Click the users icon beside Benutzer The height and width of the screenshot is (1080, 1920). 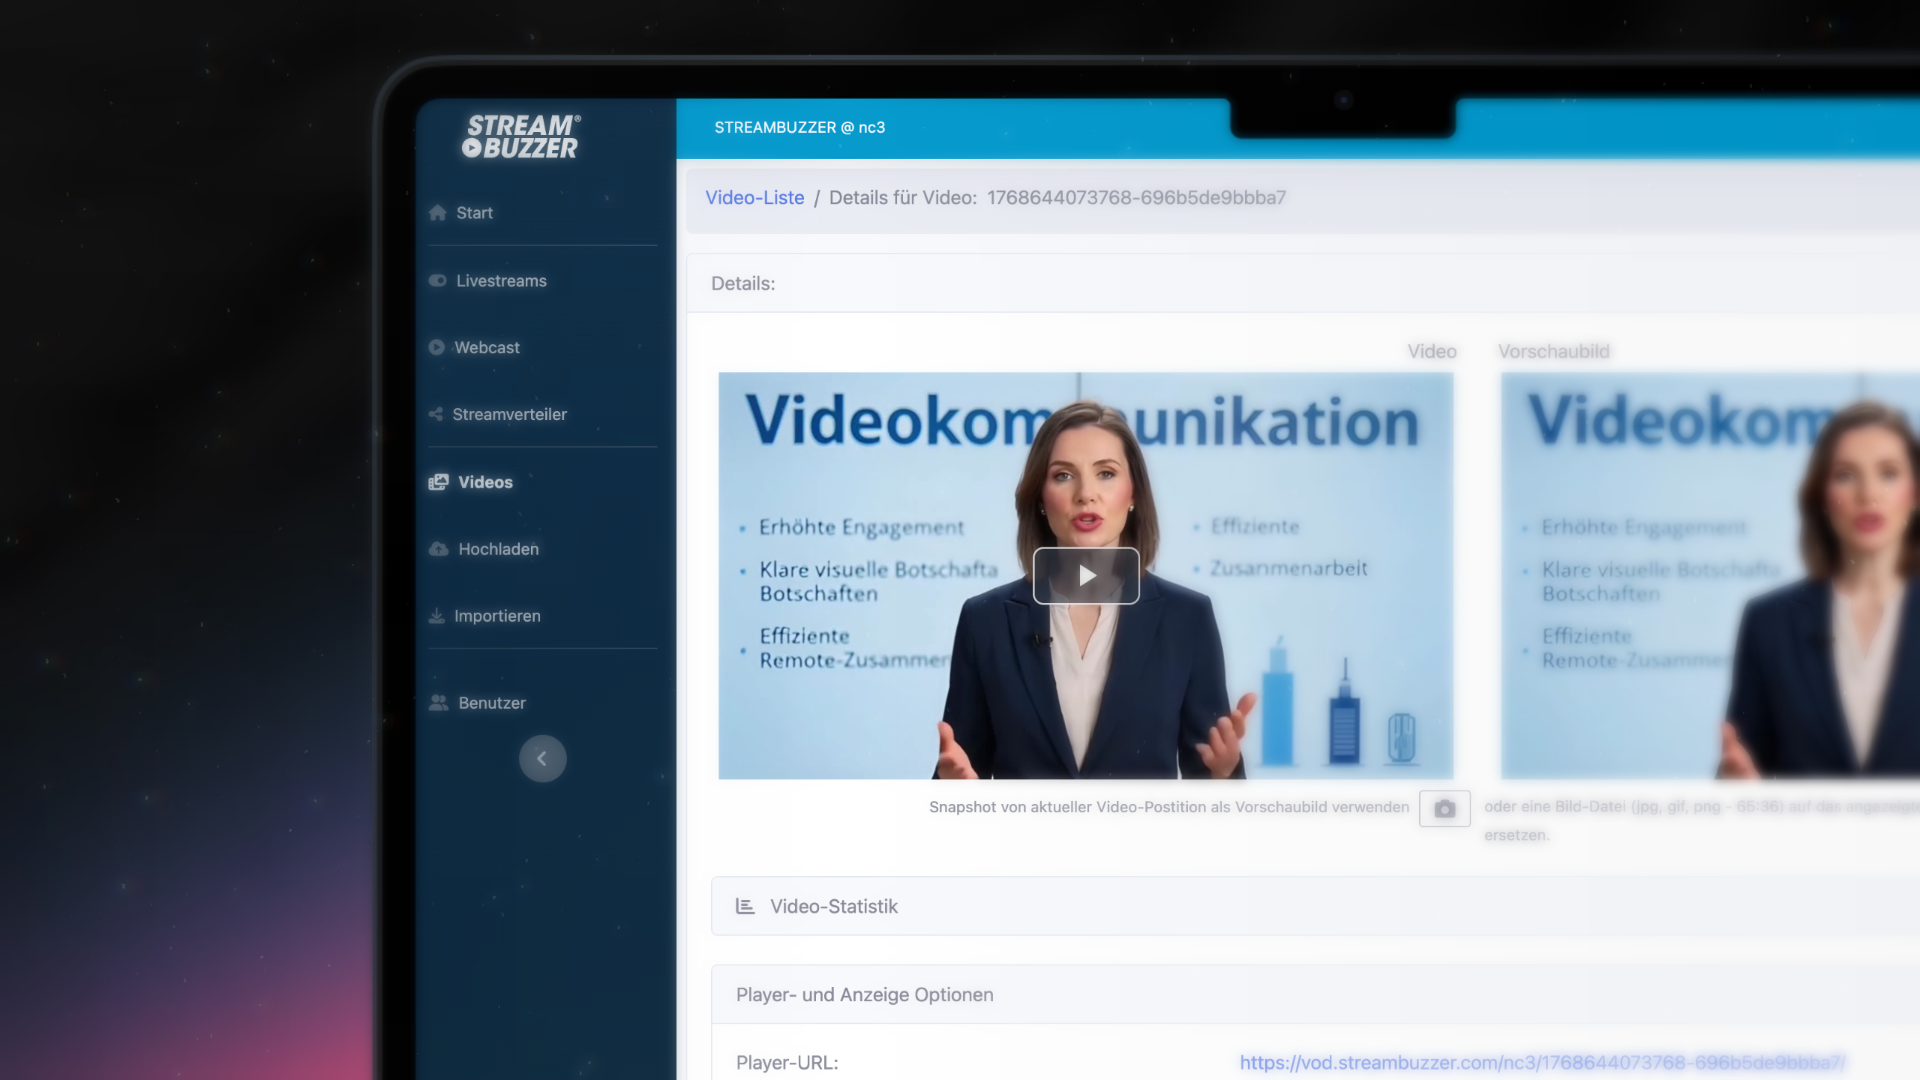(x=439, y=703)
